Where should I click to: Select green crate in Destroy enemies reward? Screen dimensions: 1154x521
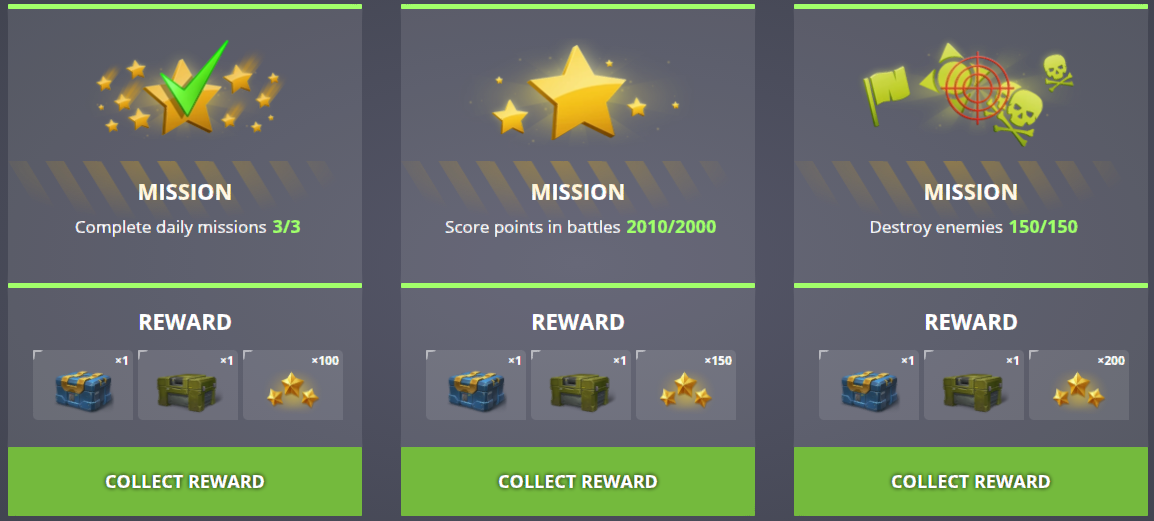pyautogui.click(x=974, y=385)
